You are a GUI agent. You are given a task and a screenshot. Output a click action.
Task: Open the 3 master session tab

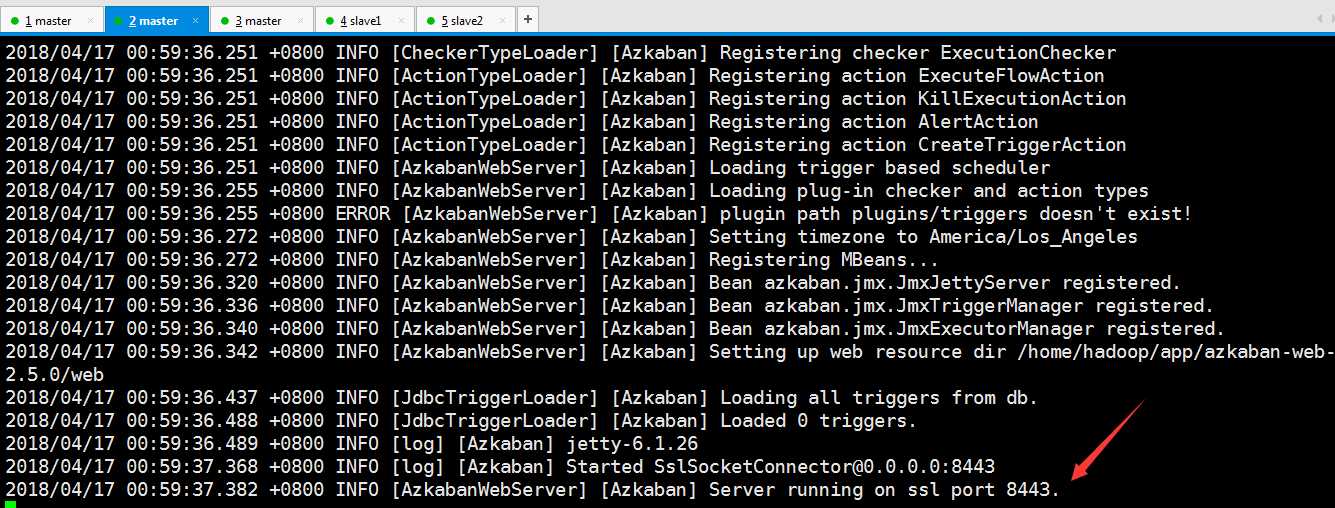260,20
